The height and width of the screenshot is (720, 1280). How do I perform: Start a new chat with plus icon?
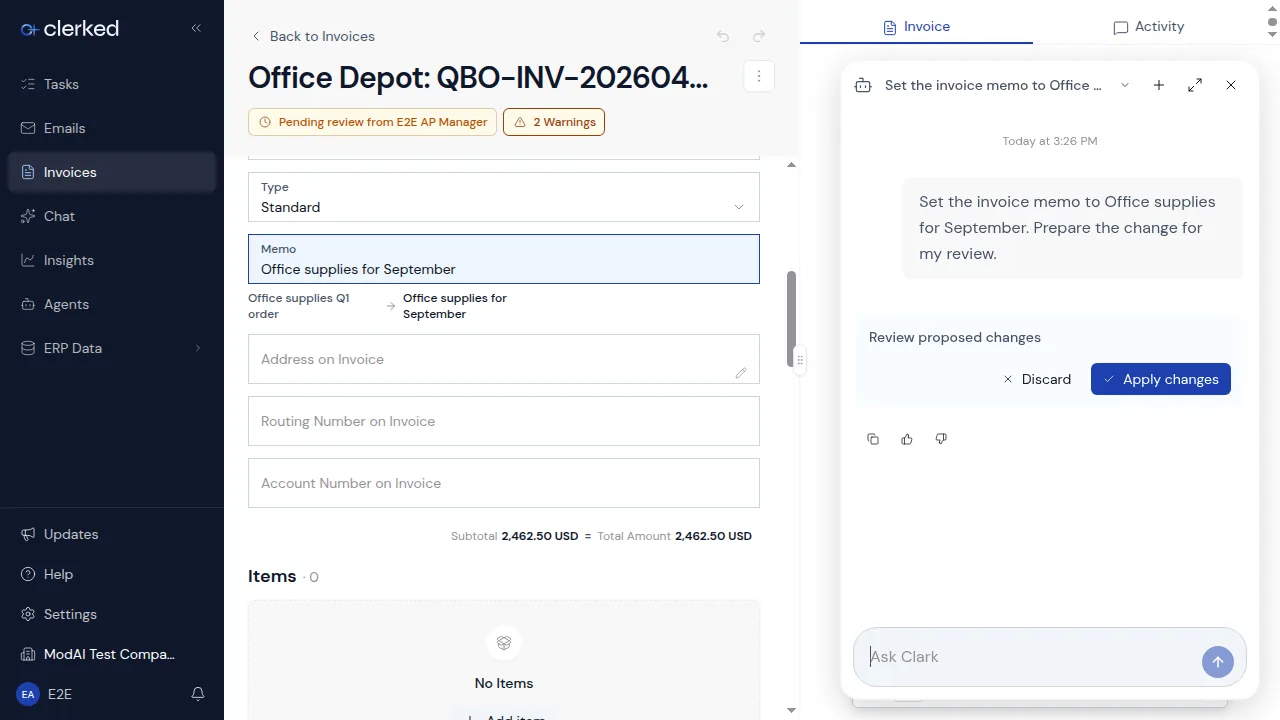pos(1159,85)
